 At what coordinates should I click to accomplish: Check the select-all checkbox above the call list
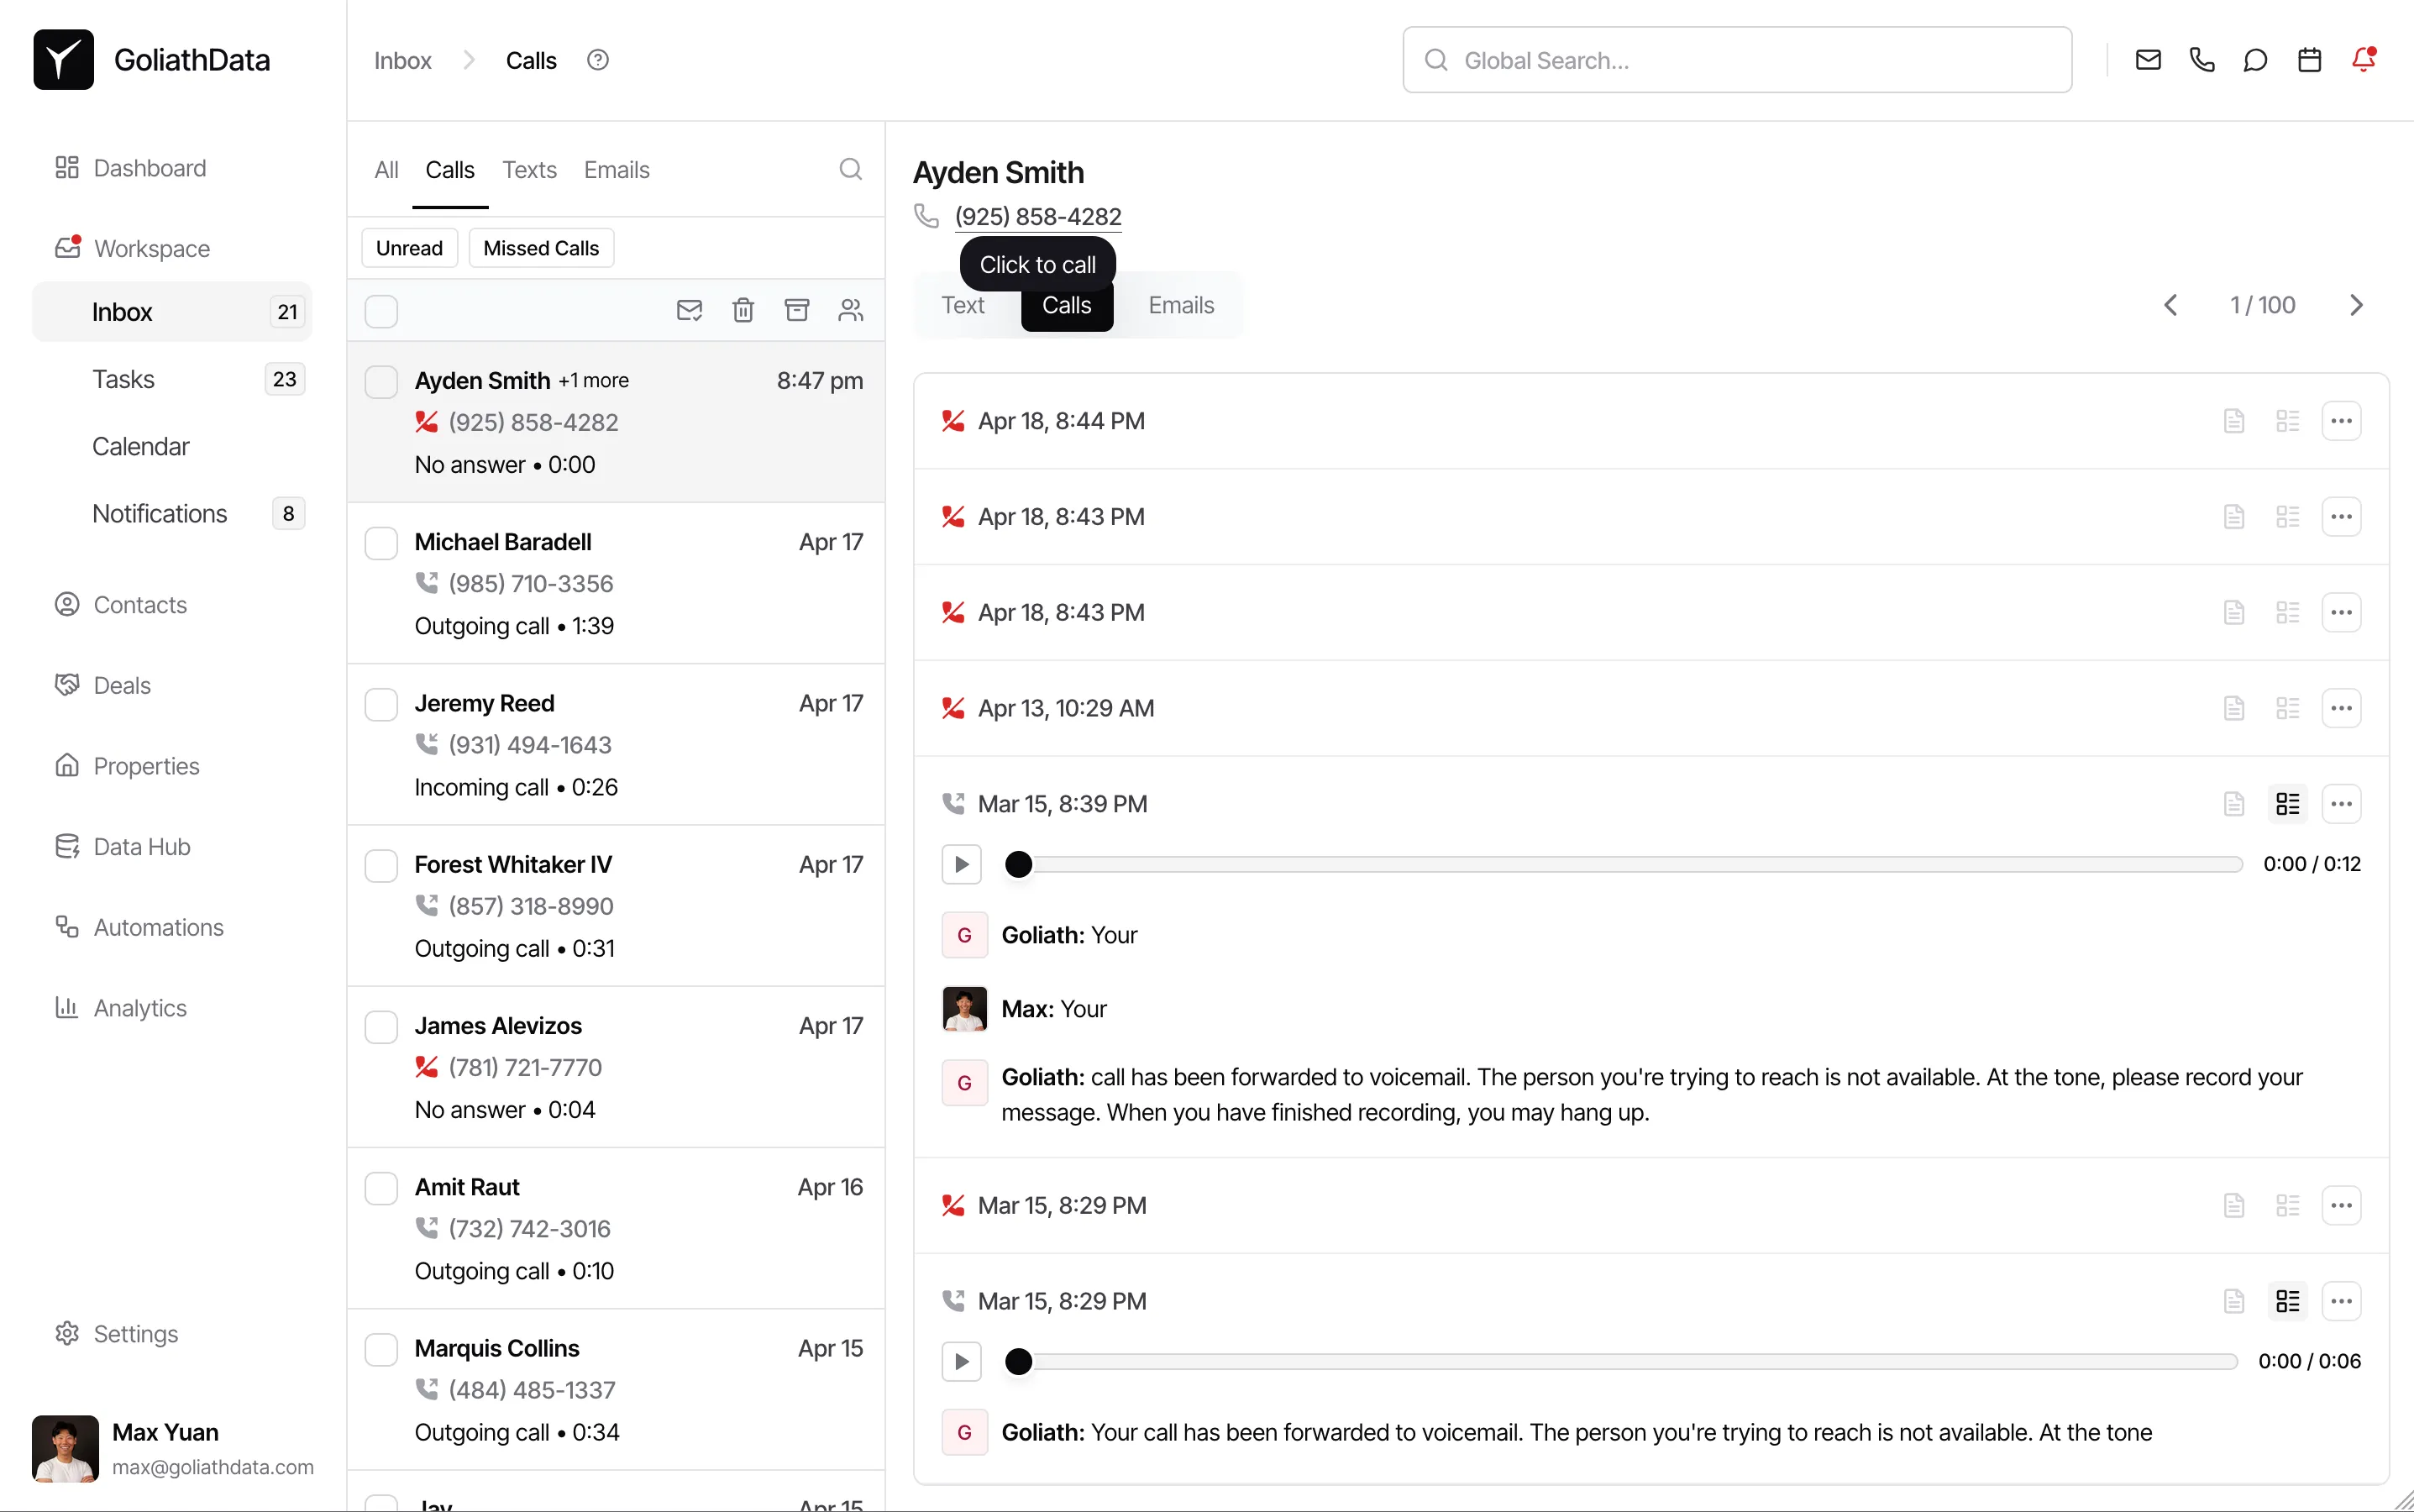[381, 311]
